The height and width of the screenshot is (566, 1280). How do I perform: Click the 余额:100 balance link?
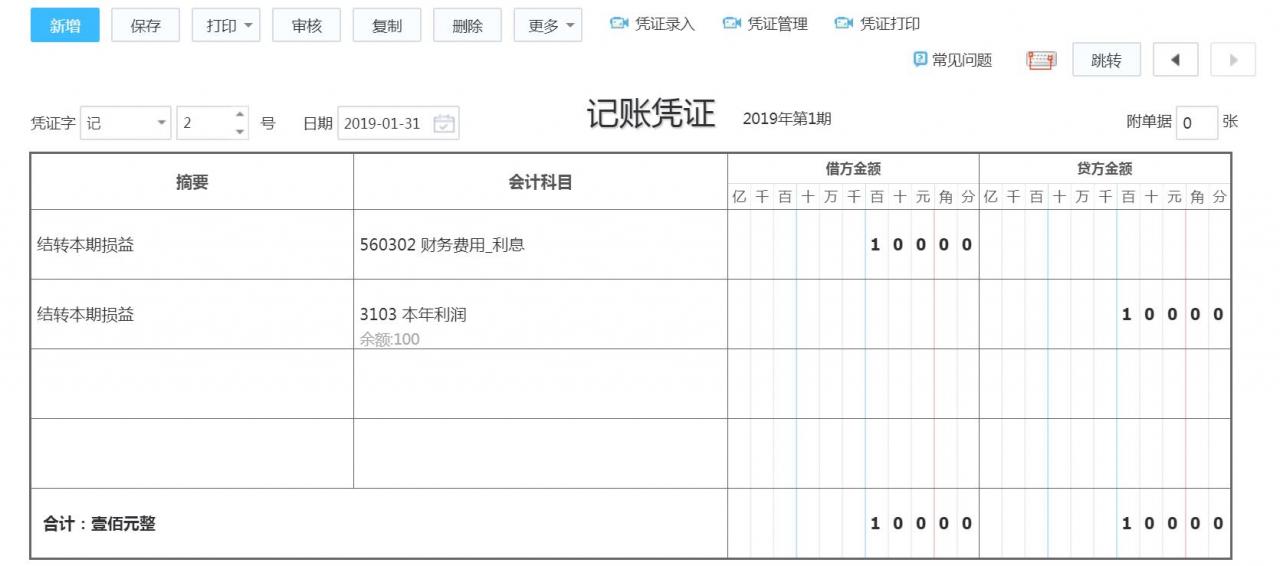pos(390,339)
